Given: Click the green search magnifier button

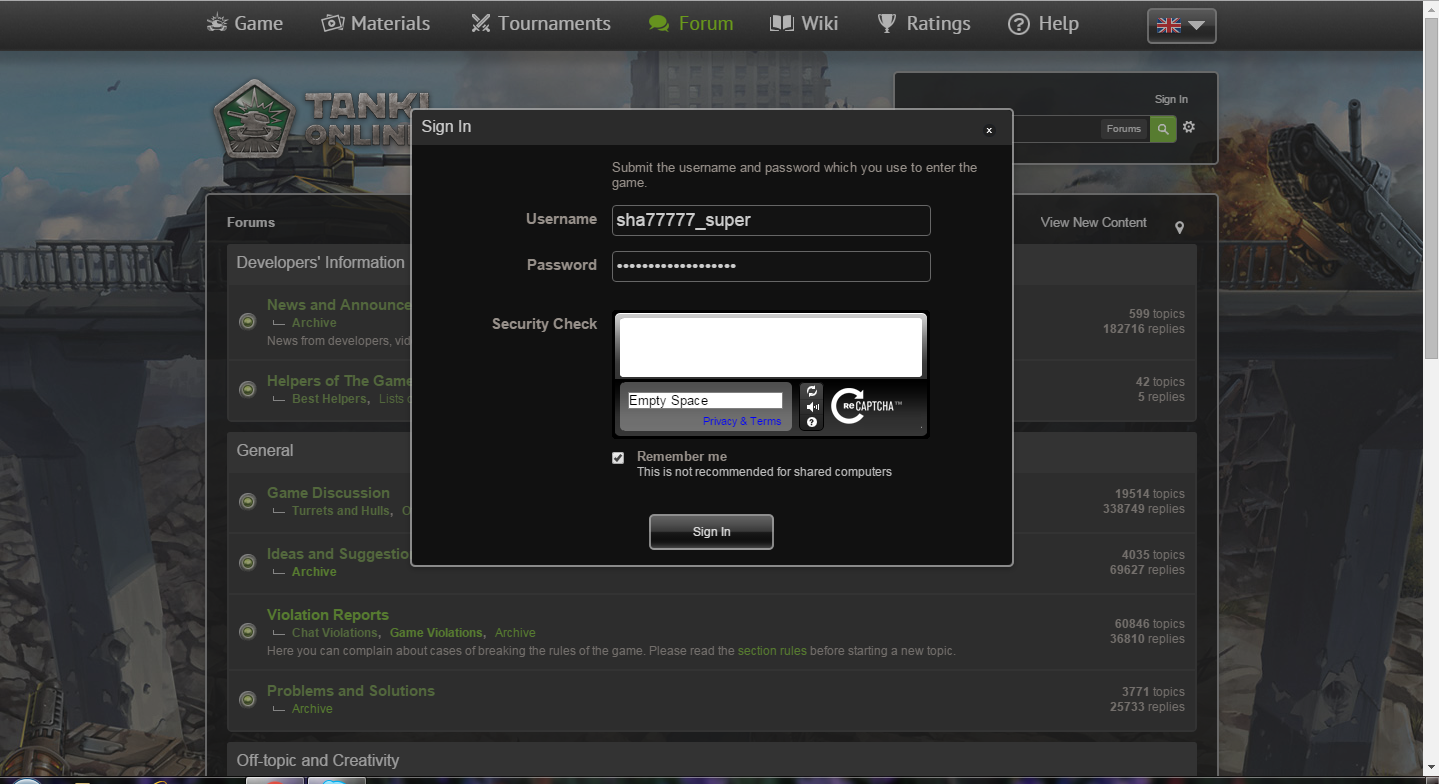Looking at the screenshot, I should pos(1162,128).
